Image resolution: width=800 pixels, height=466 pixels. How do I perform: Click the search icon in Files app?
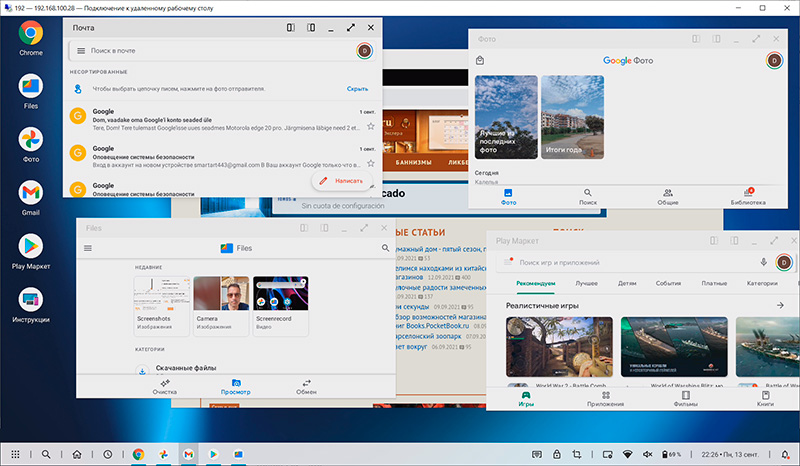click(x=385, y=248)
